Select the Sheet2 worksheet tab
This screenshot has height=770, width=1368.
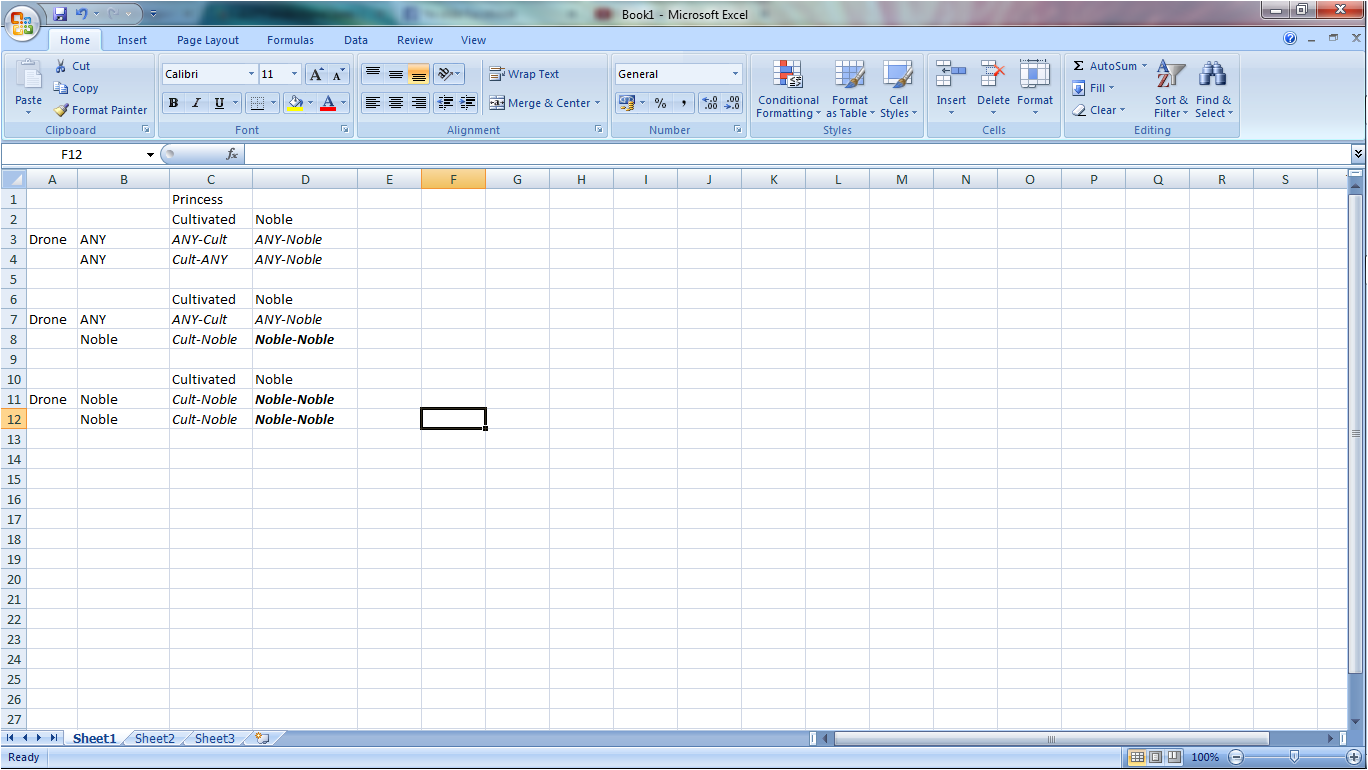coord(155,738)
